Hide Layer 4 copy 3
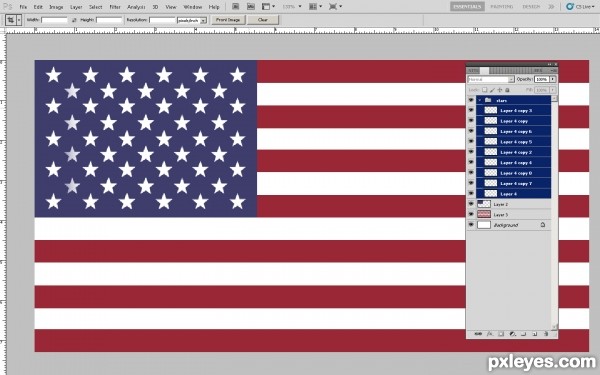Image resolution: width=600 pixels, height=375 pixels. (x=471, y=111)
